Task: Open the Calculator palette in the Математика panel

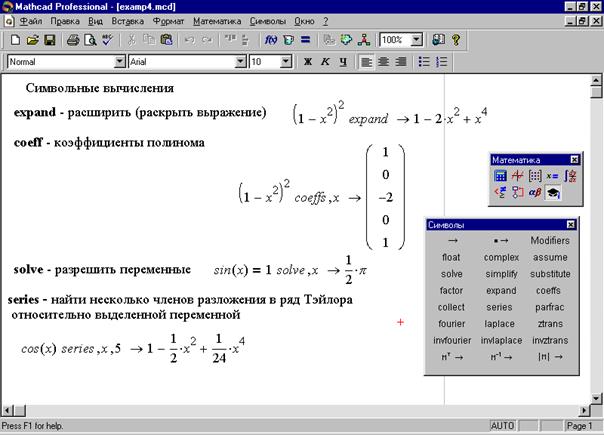Action: (500, 176)
